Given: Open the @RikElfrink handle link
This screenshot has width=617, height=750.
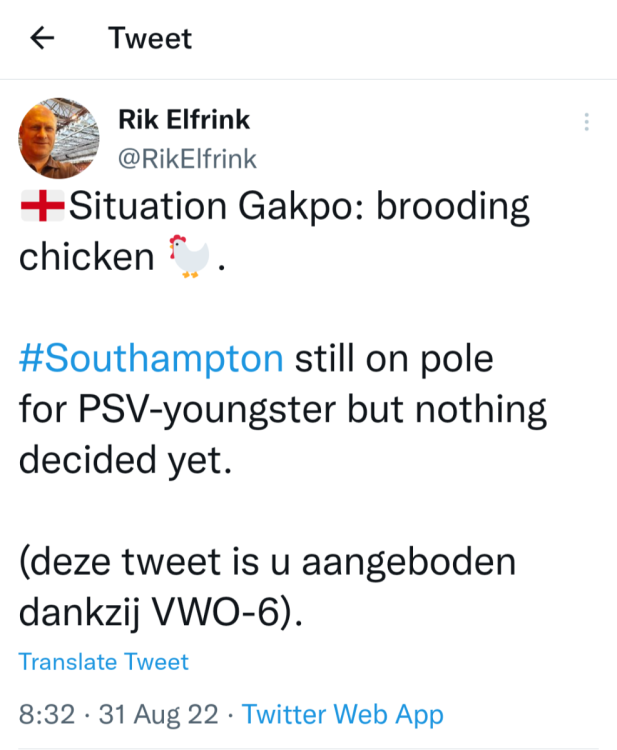Looking at the screenshot, I should pyautogui.click(x=187, y=158).
